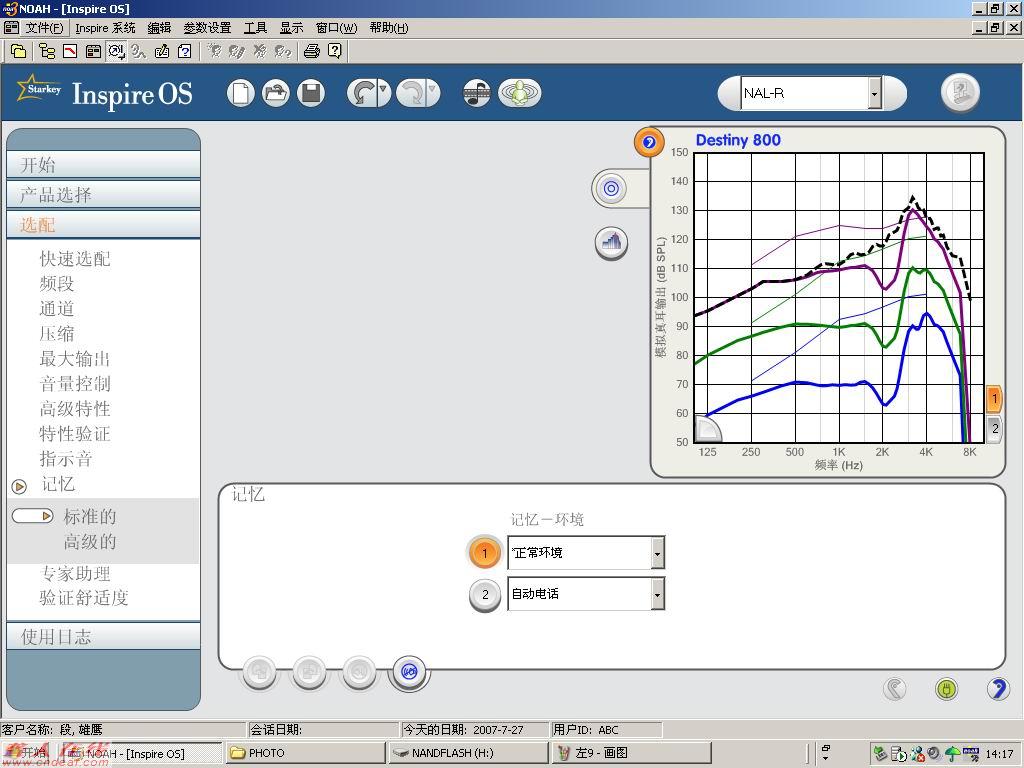The image size is (1024, 768).
Task: Click the form window icon in NOAH toolbar
Action: tap(93, 51)
